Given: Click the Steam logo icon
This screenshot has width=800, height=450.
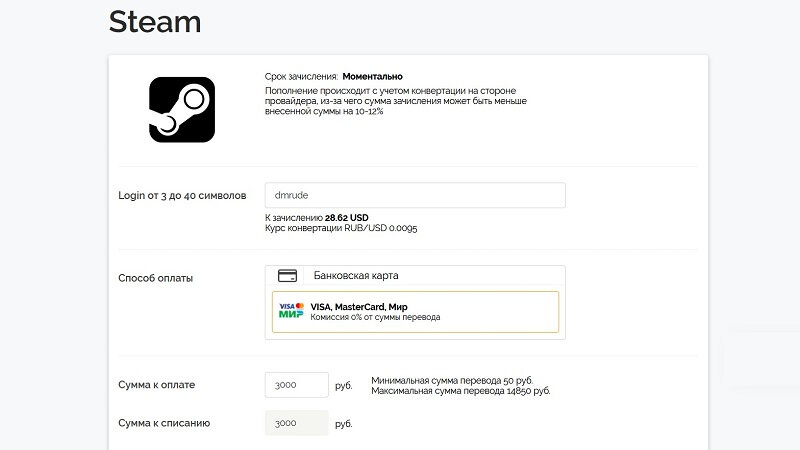Looking at the screenshot, I should [182, 110].
